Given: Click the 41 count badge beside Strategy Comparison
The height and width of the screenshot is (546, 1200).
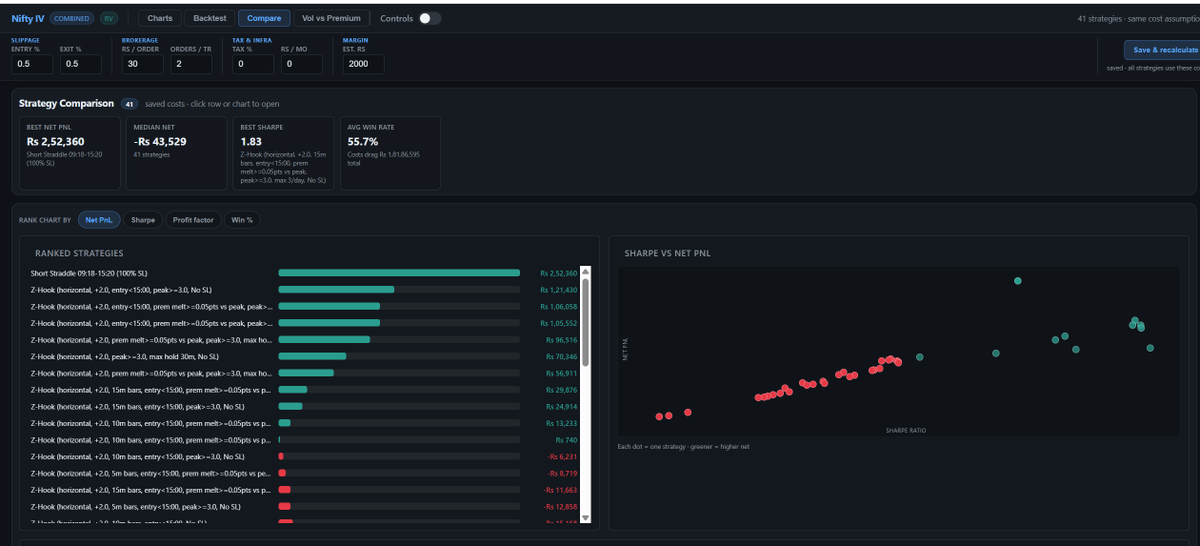Looking at the screenshot, I should [x=129, y=103].
